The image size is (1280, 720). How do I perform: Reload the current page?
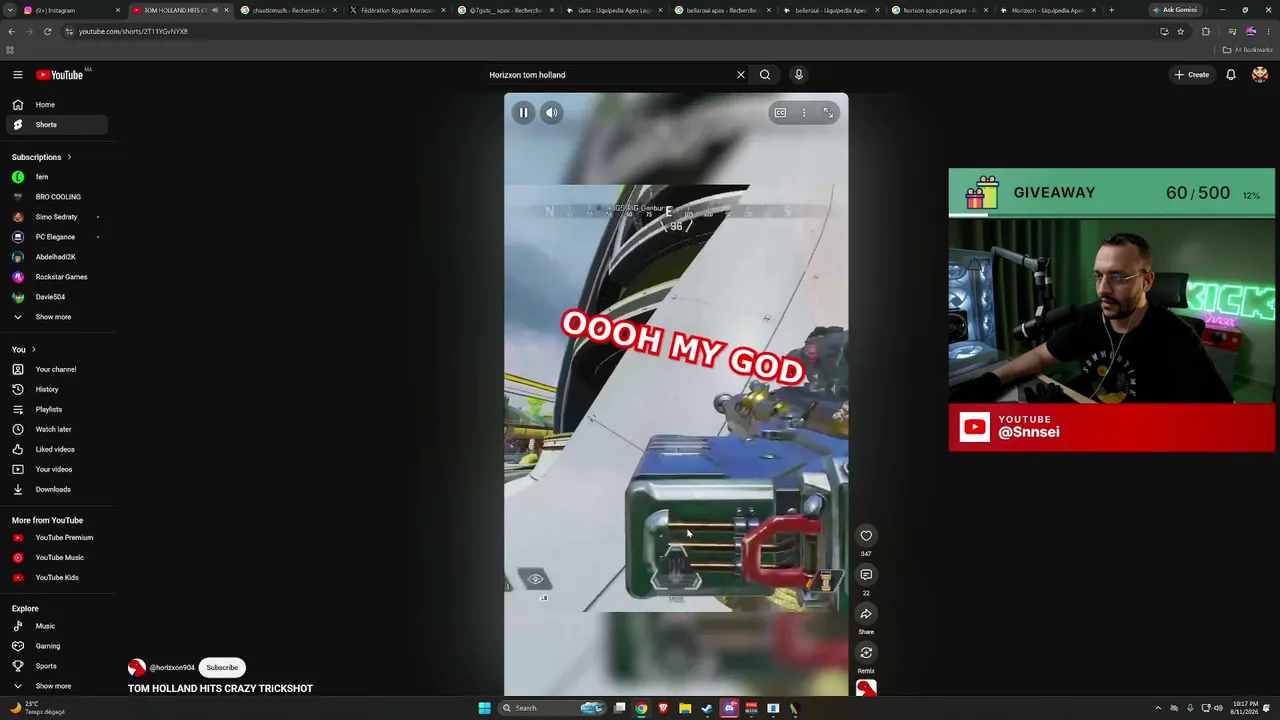pos(47,31)
